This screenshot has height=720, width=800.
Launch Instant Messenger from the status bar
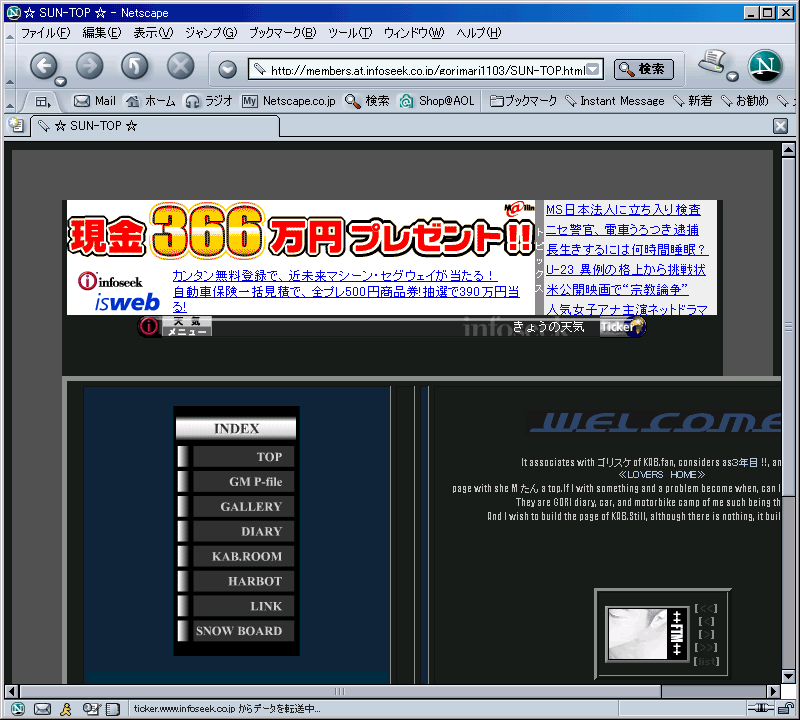pyautogui.click(x=66, y=708)
